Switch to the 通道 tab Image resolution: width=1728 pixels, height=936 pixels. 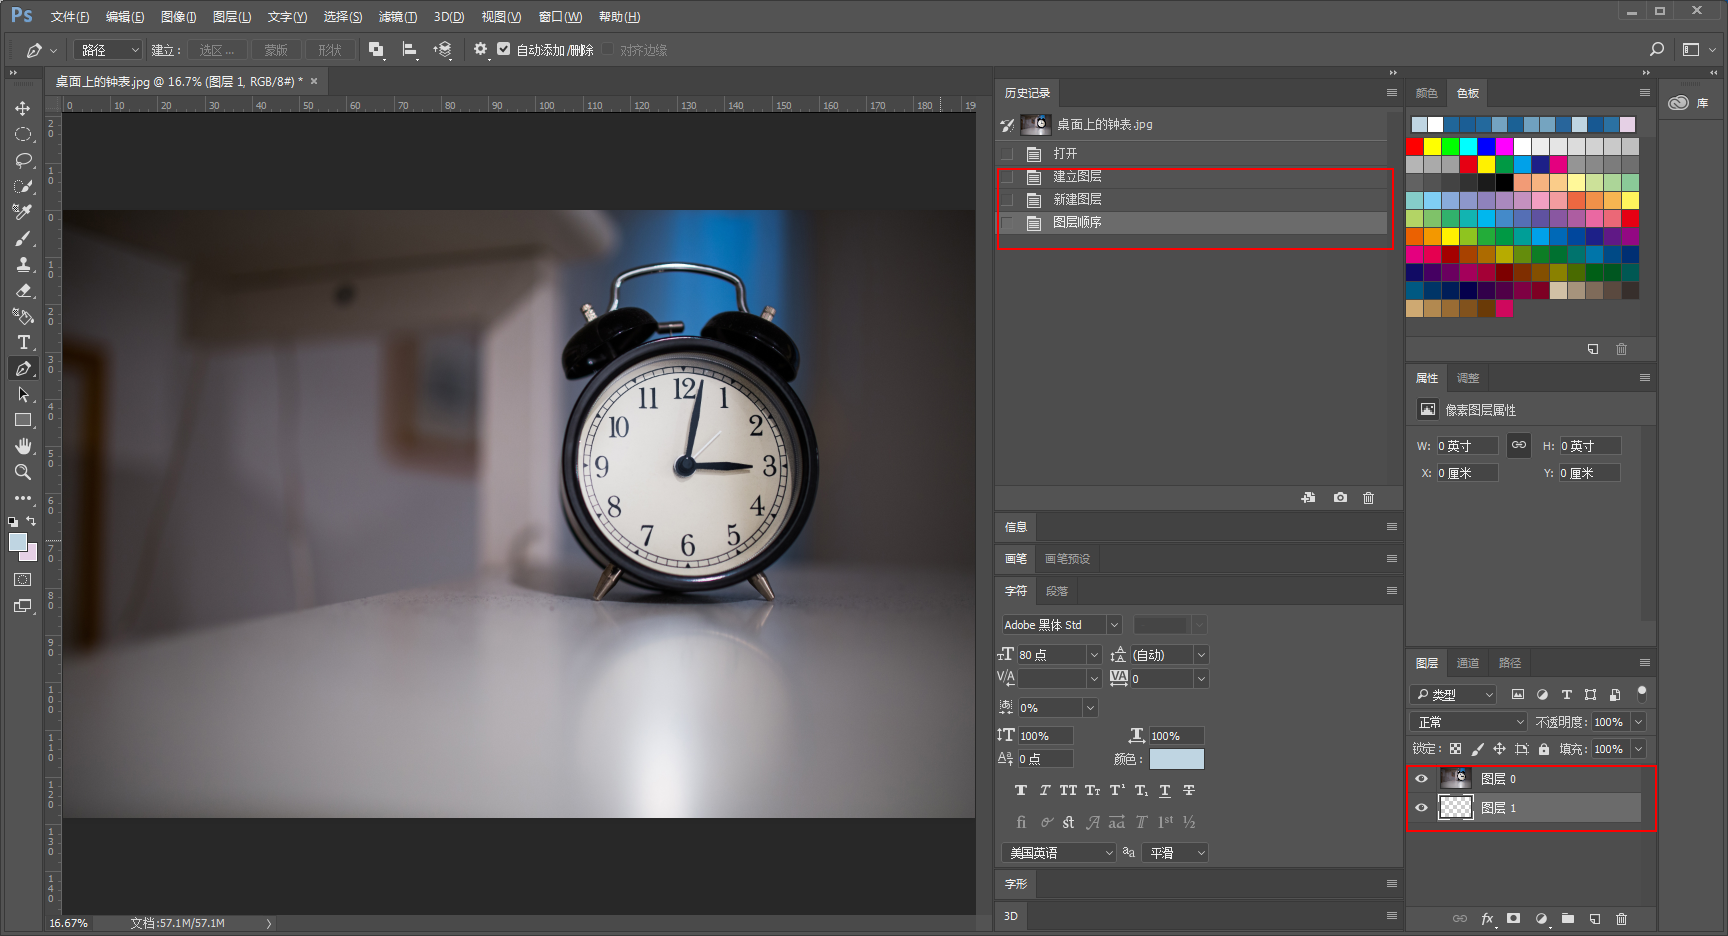tap(1468, 663)
